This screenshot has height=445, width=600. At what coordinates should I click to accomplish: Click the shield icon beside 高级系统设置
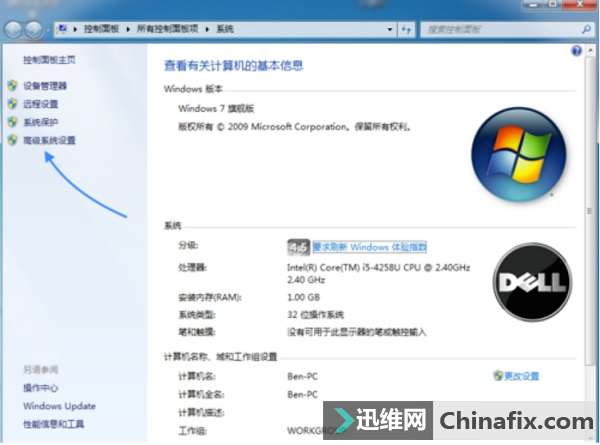pos(12,140)
